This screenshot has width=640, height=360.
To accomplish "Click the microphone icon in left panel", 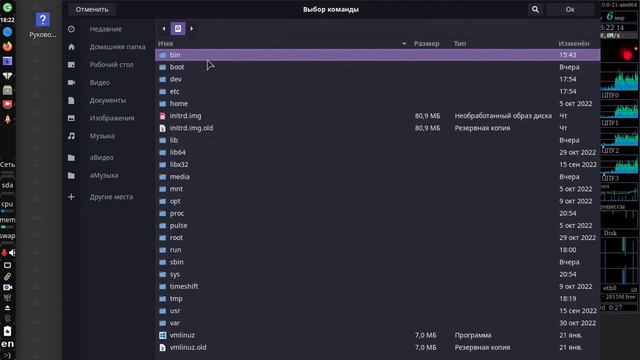I will click(4, 253).
